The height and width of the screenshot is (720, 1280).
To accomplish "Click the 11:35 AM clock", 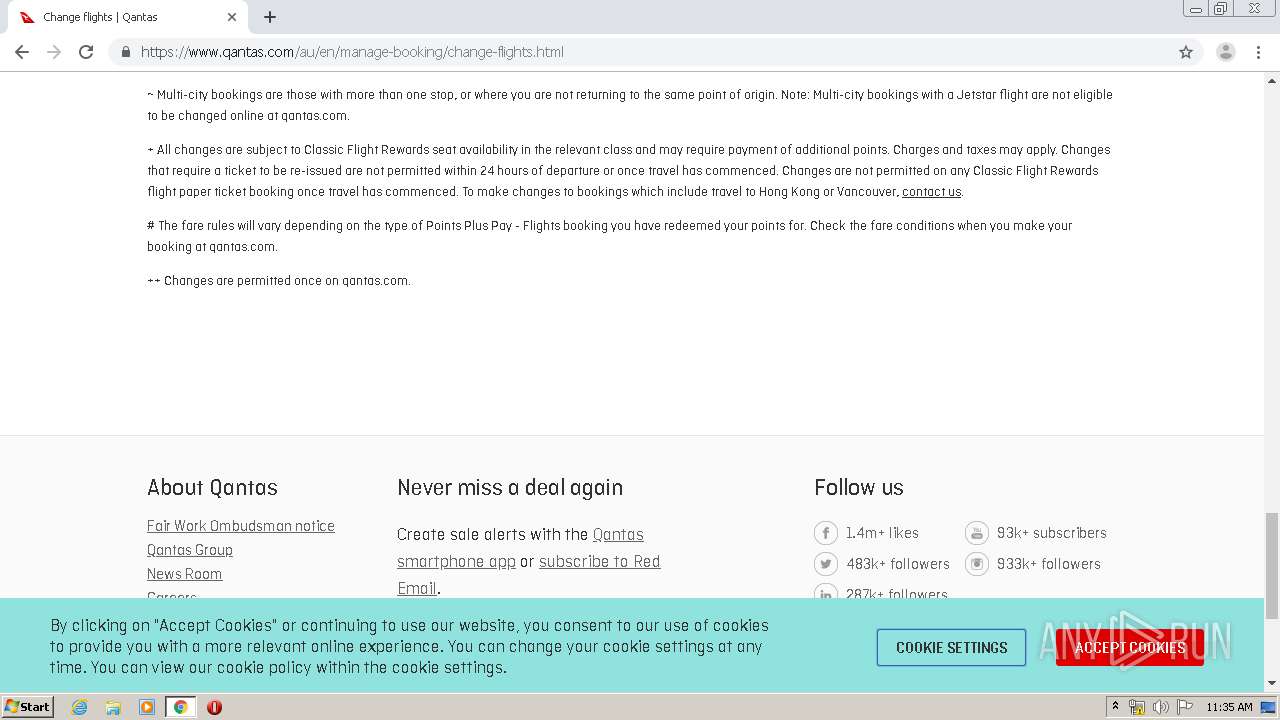I will (x=1229, y=707).
